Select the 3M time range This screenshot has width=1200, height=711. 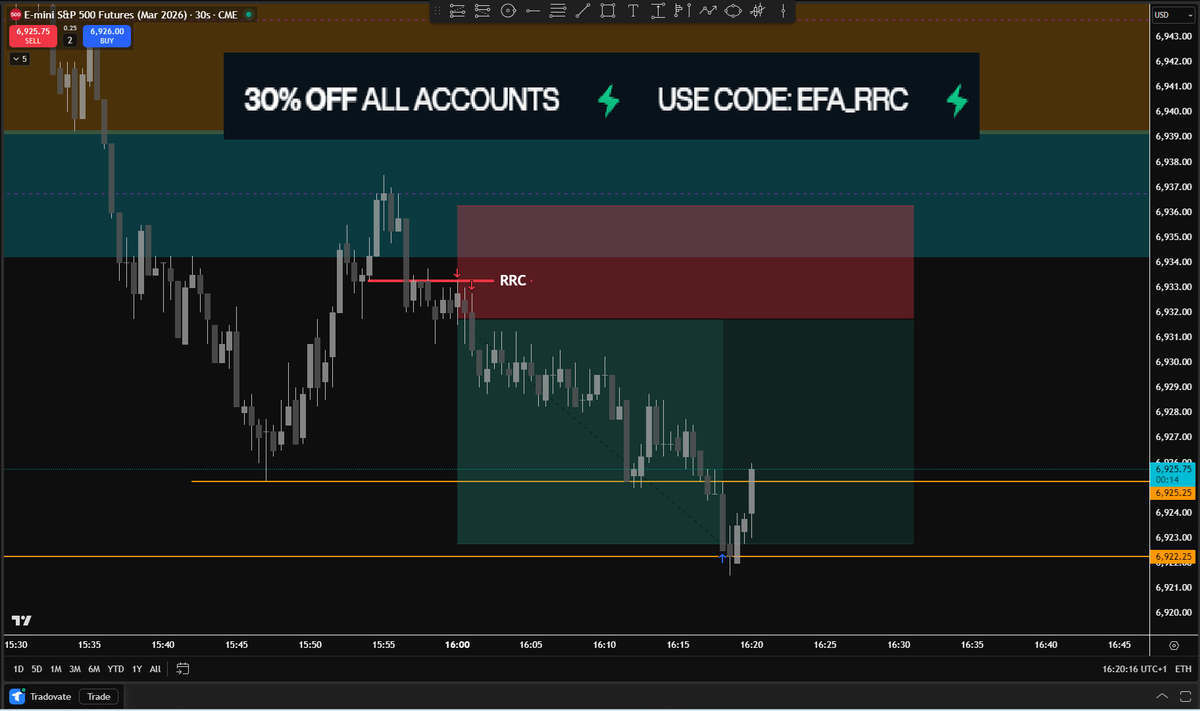pyautogui.click(x=75, y=669)
